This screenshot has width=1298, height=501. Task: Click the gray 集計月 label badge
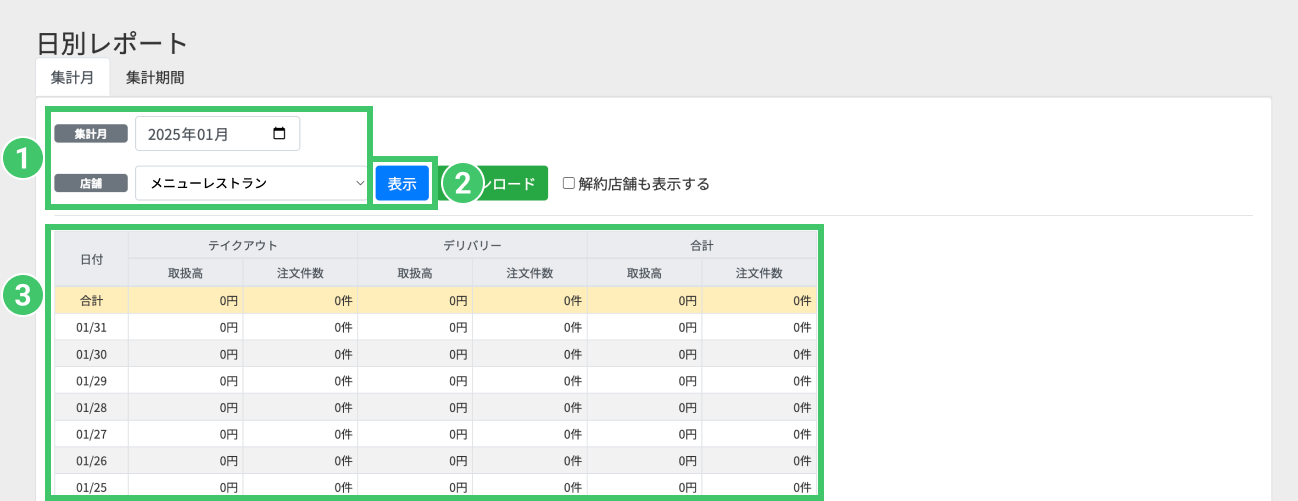(x=91, y=133)
